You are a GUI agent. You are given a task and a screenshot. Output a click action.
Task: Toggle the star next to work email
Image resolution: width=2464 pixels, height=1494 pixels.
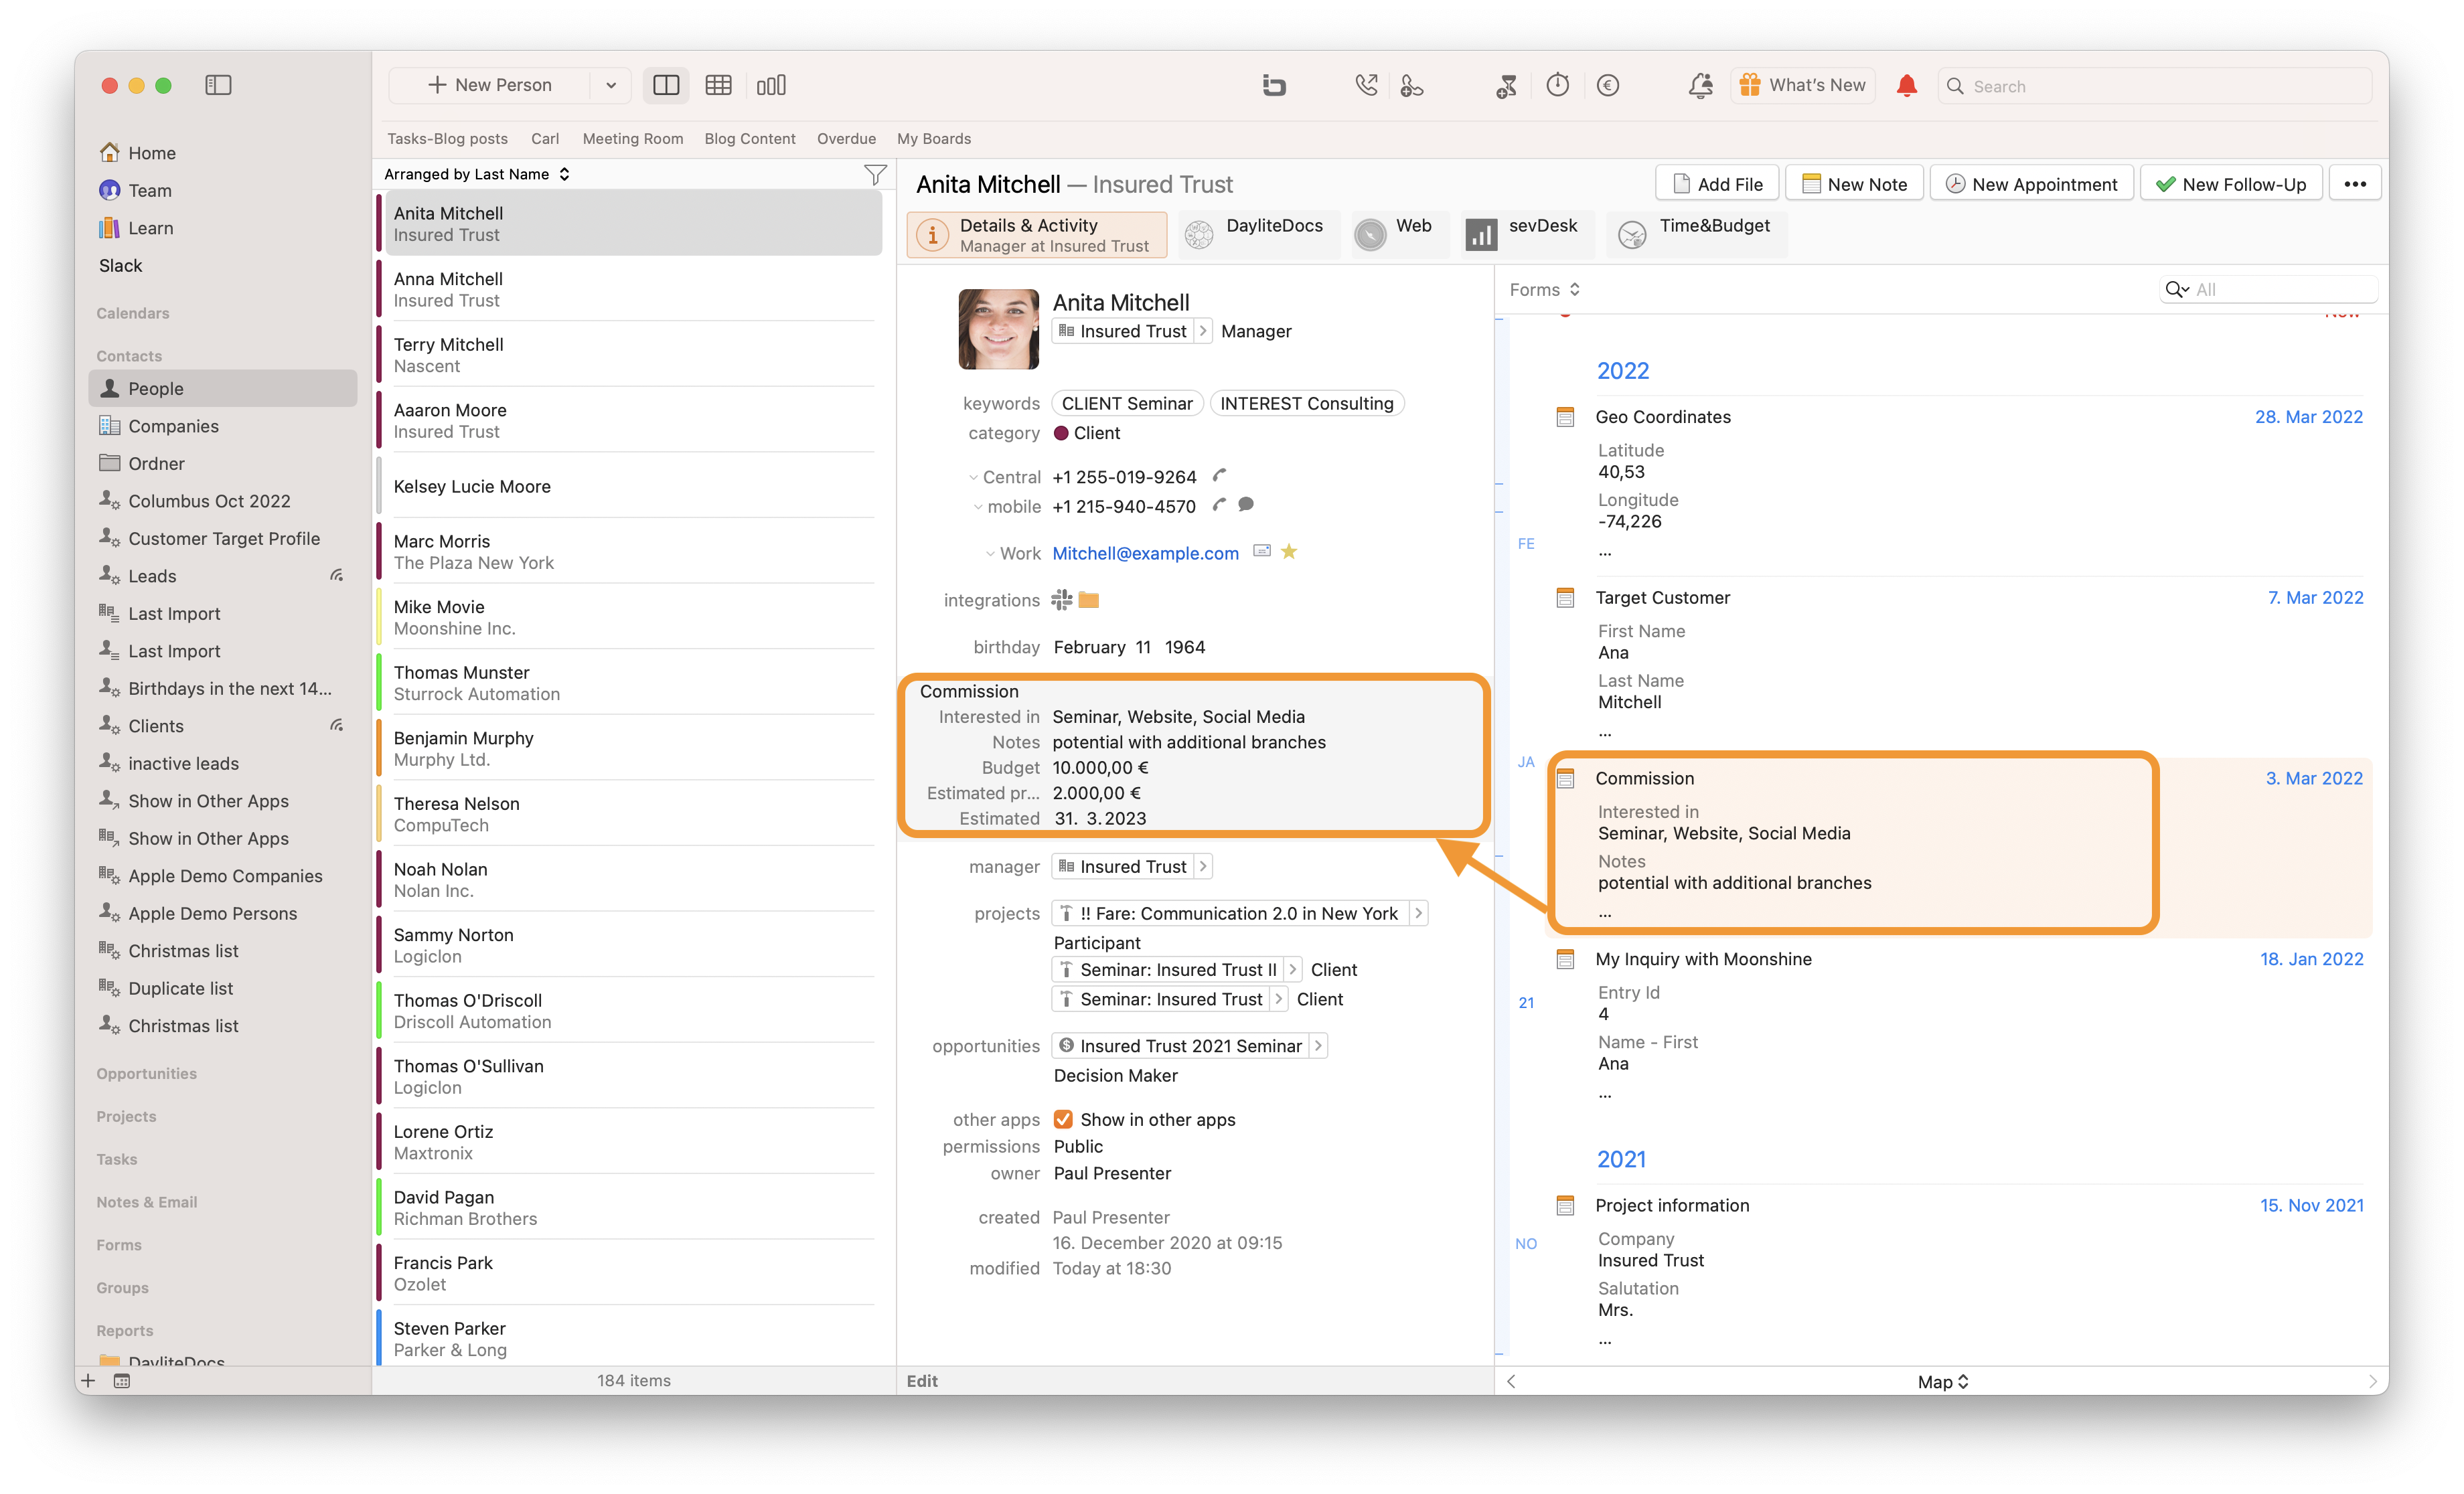tap(1289, 551)
